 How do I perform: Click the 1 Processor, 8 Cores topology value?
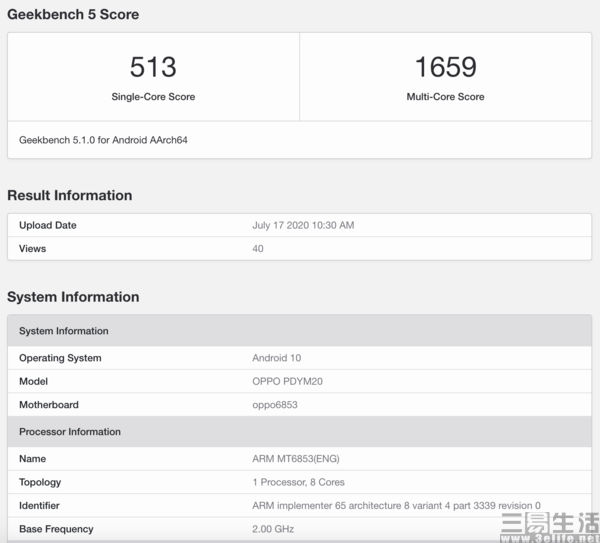(x=298, y=481)
